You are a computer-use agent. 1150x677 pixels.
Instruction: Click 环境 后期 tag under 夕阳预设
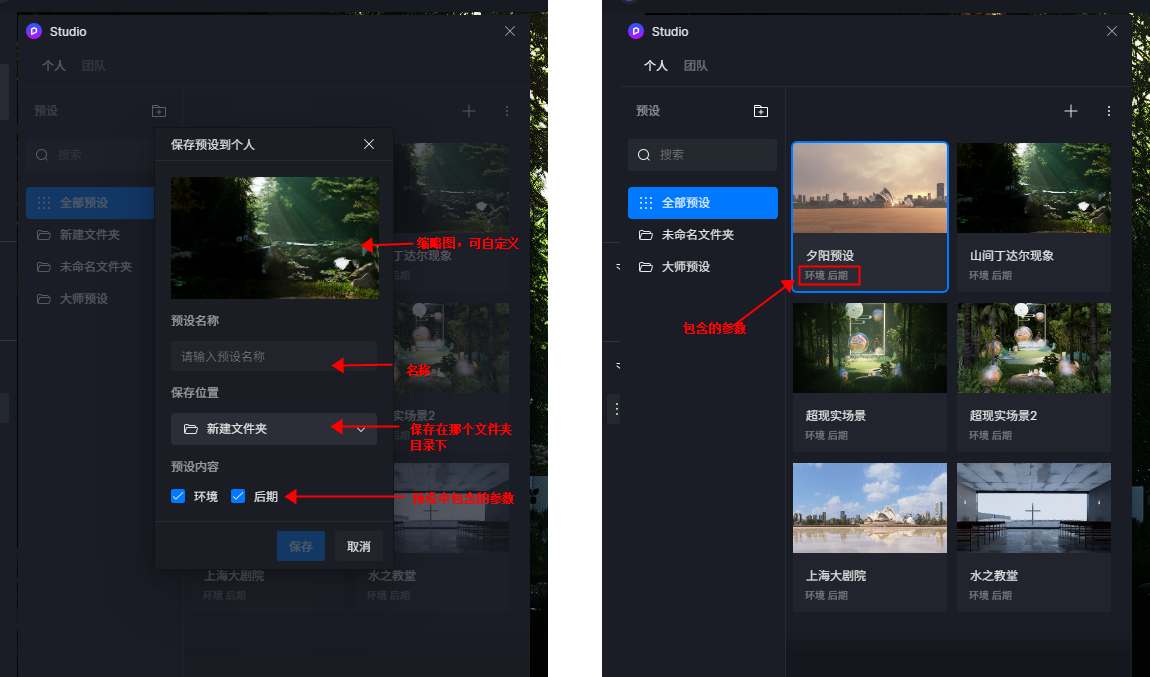pos(827,276)
